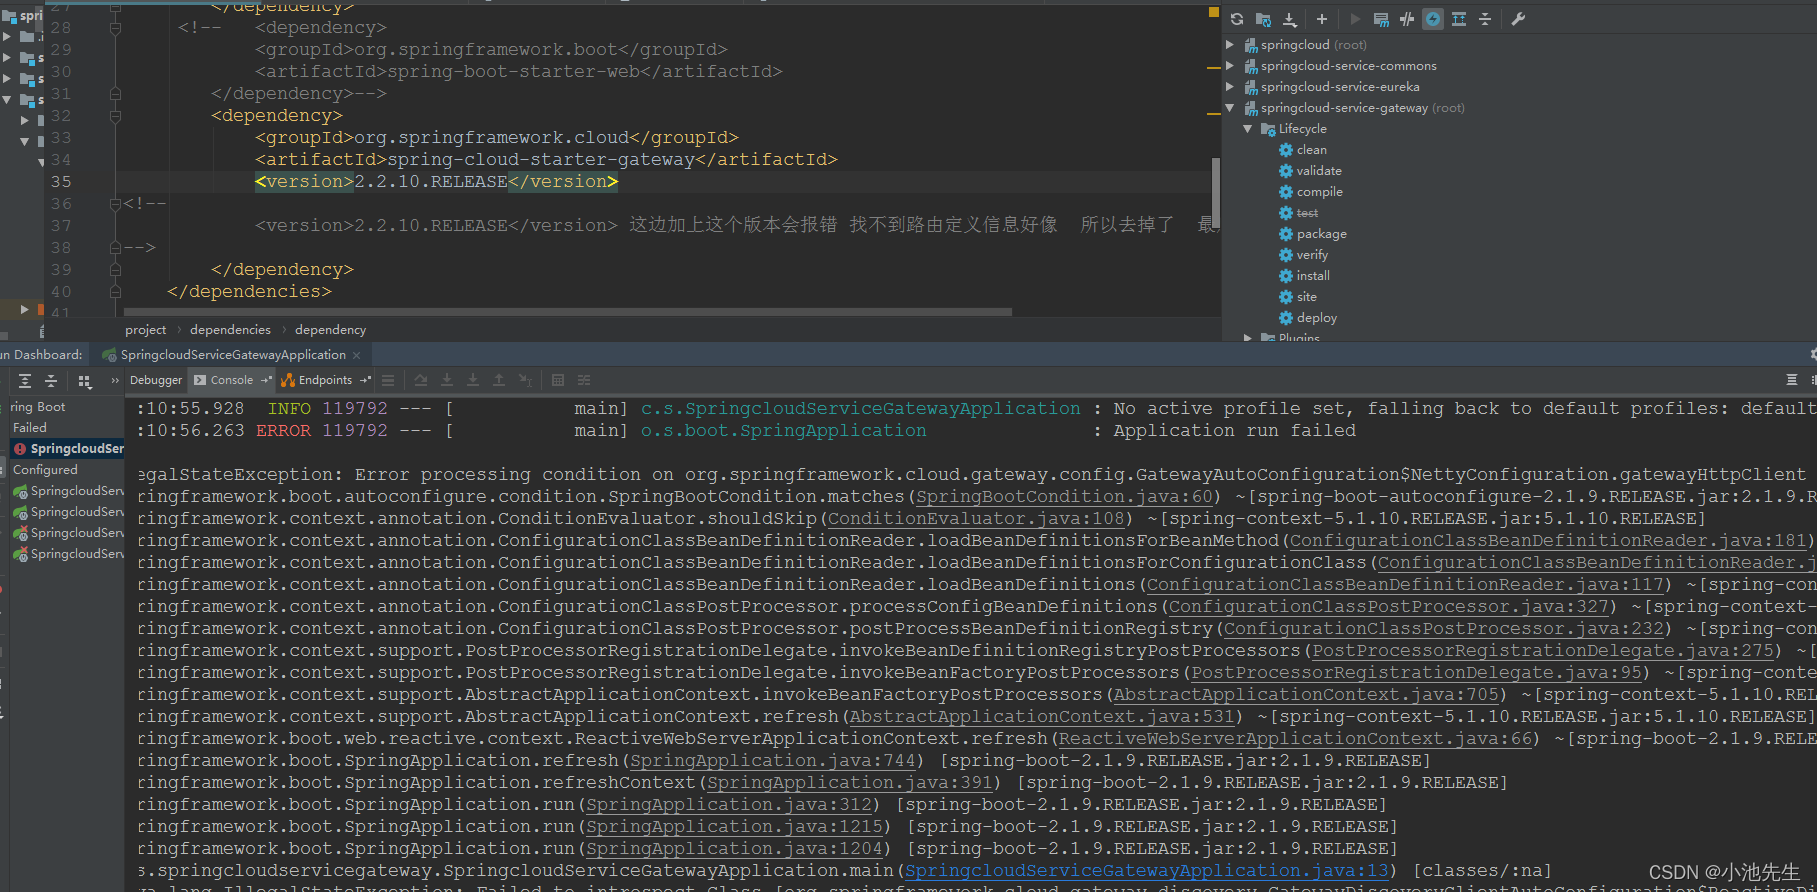Open Run Dashboard group-by options icon
The height and width of the screenshot is (892, 1817).
coord(84,381)
